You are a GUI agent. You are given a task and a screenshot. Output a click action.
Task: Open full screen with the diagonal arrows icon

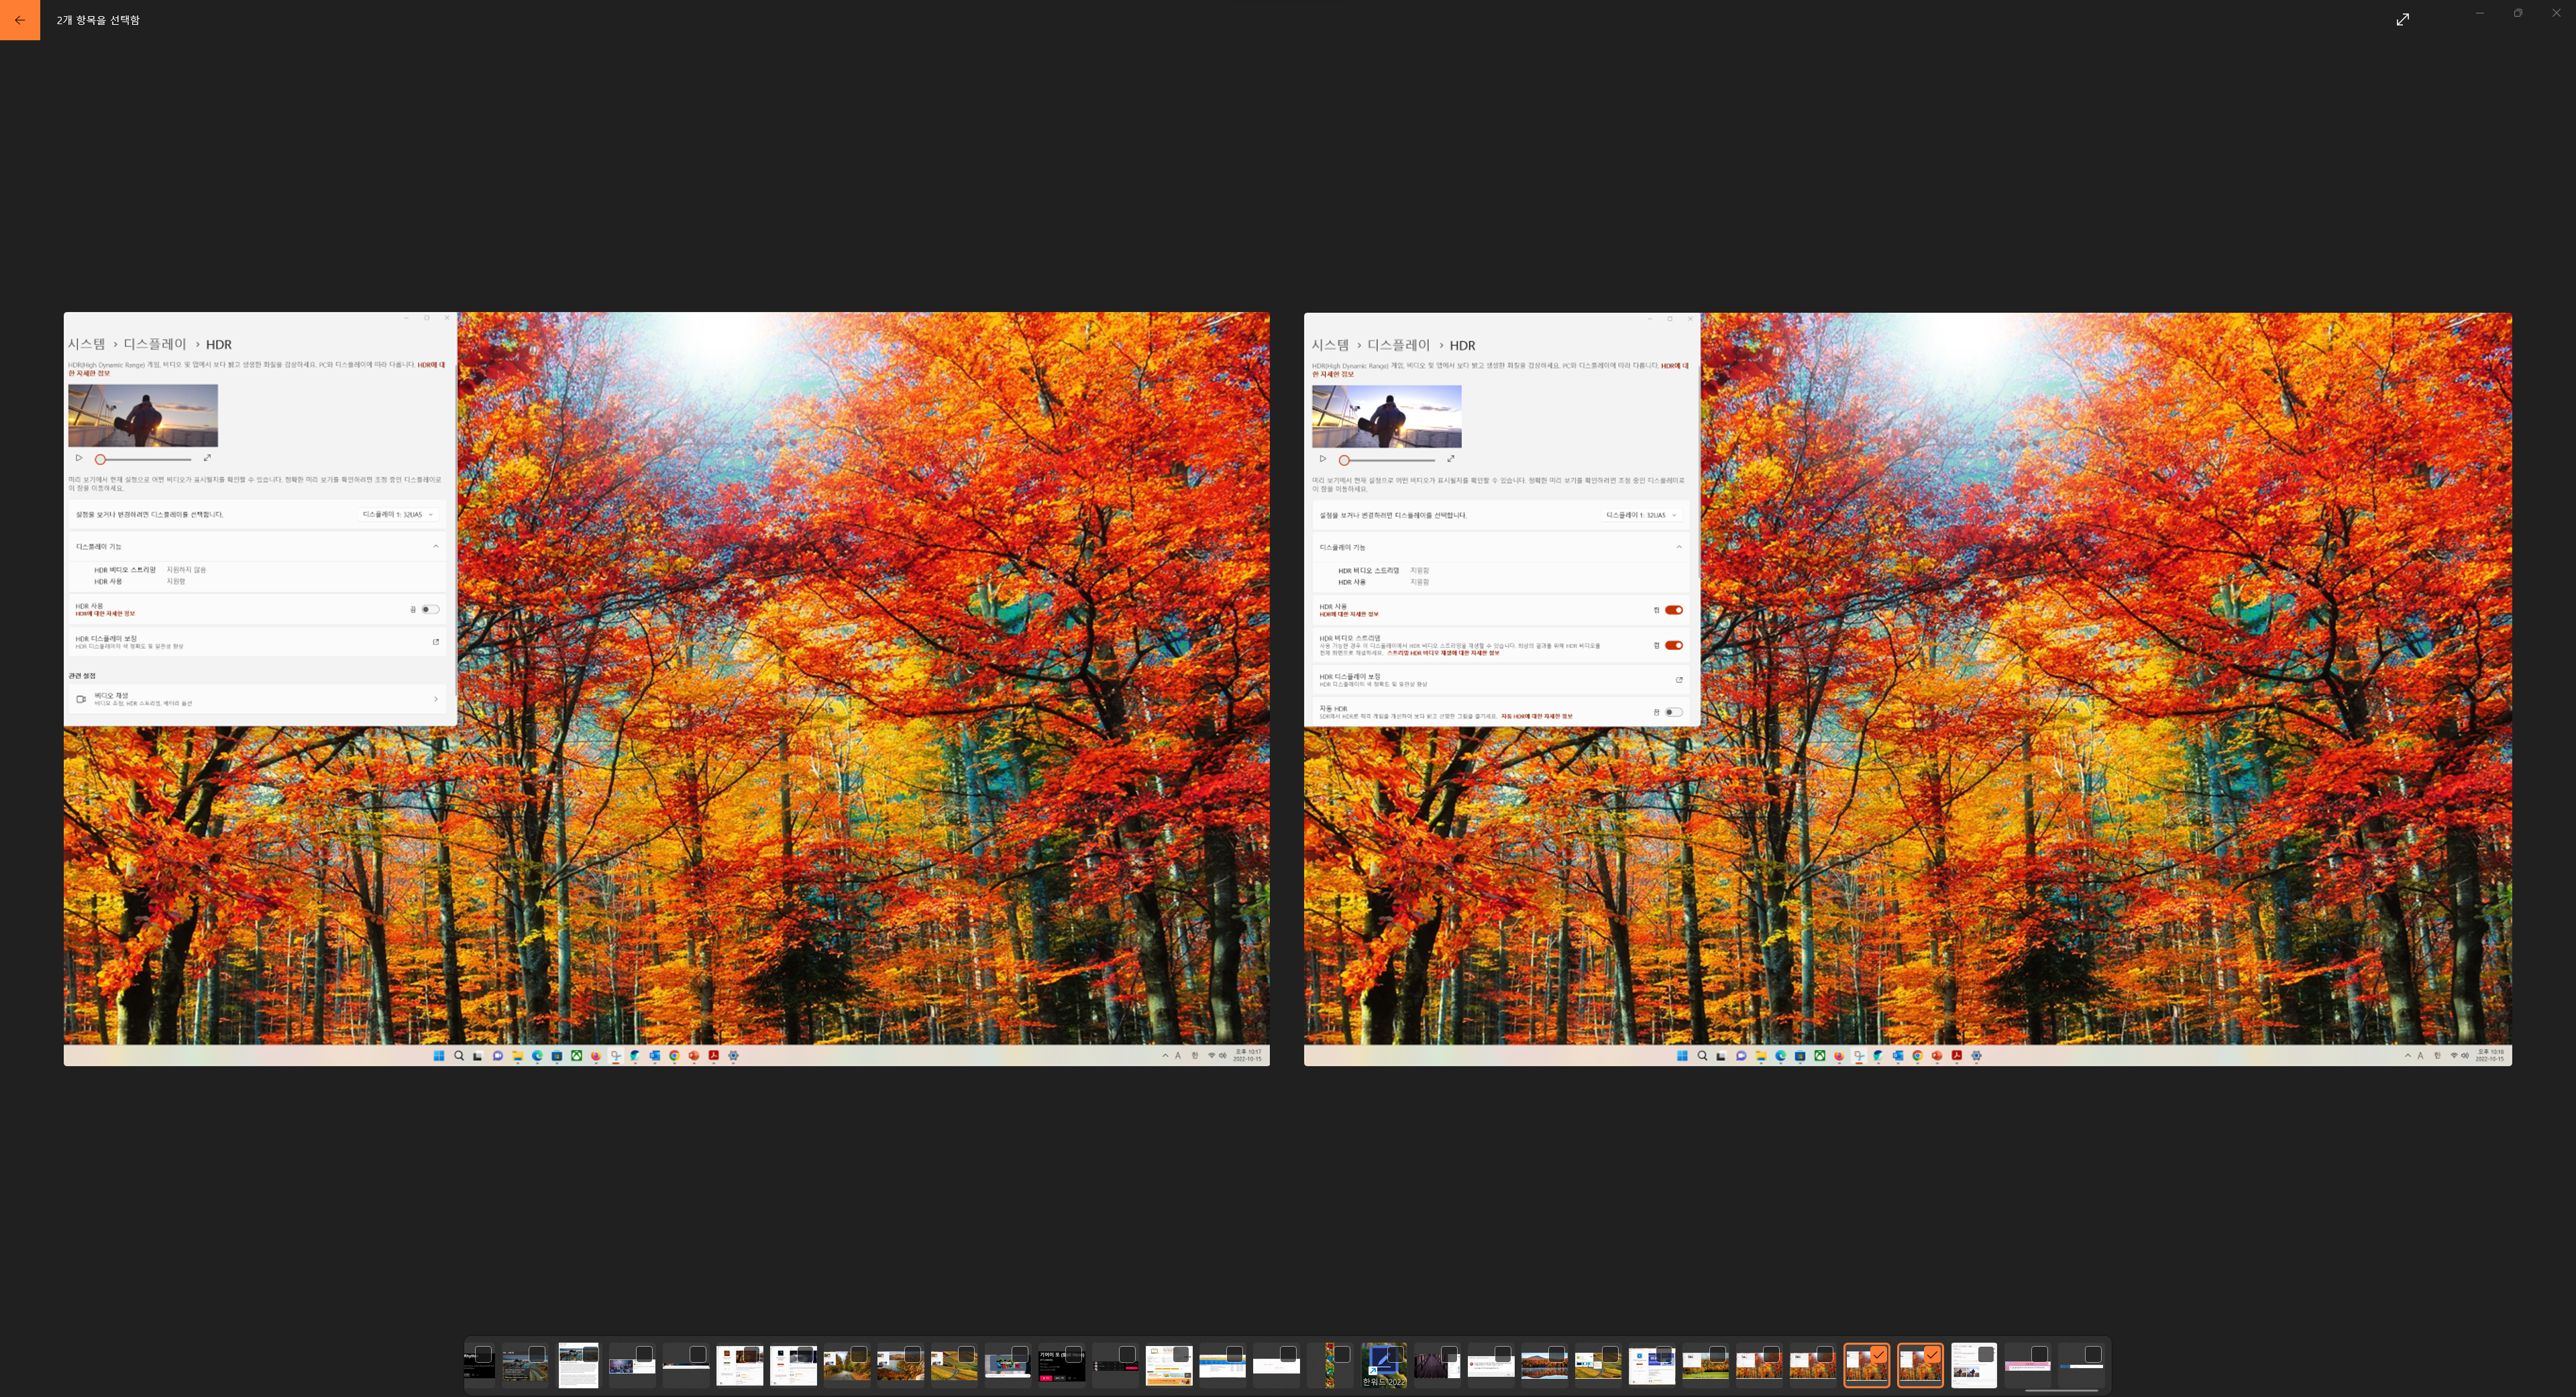pos(2403,19)
